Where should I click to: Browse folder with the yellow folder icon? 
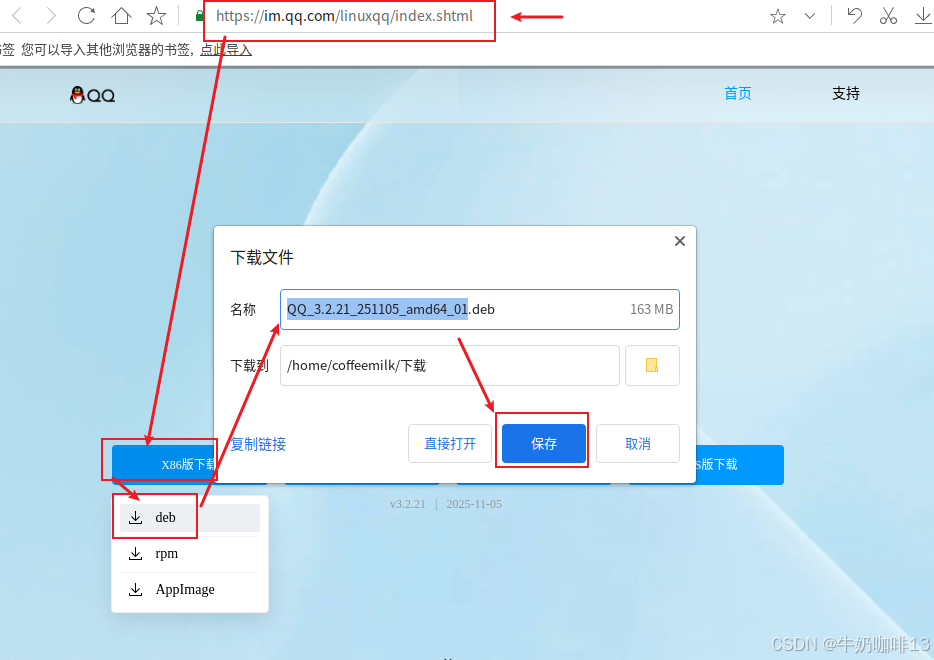652,365
